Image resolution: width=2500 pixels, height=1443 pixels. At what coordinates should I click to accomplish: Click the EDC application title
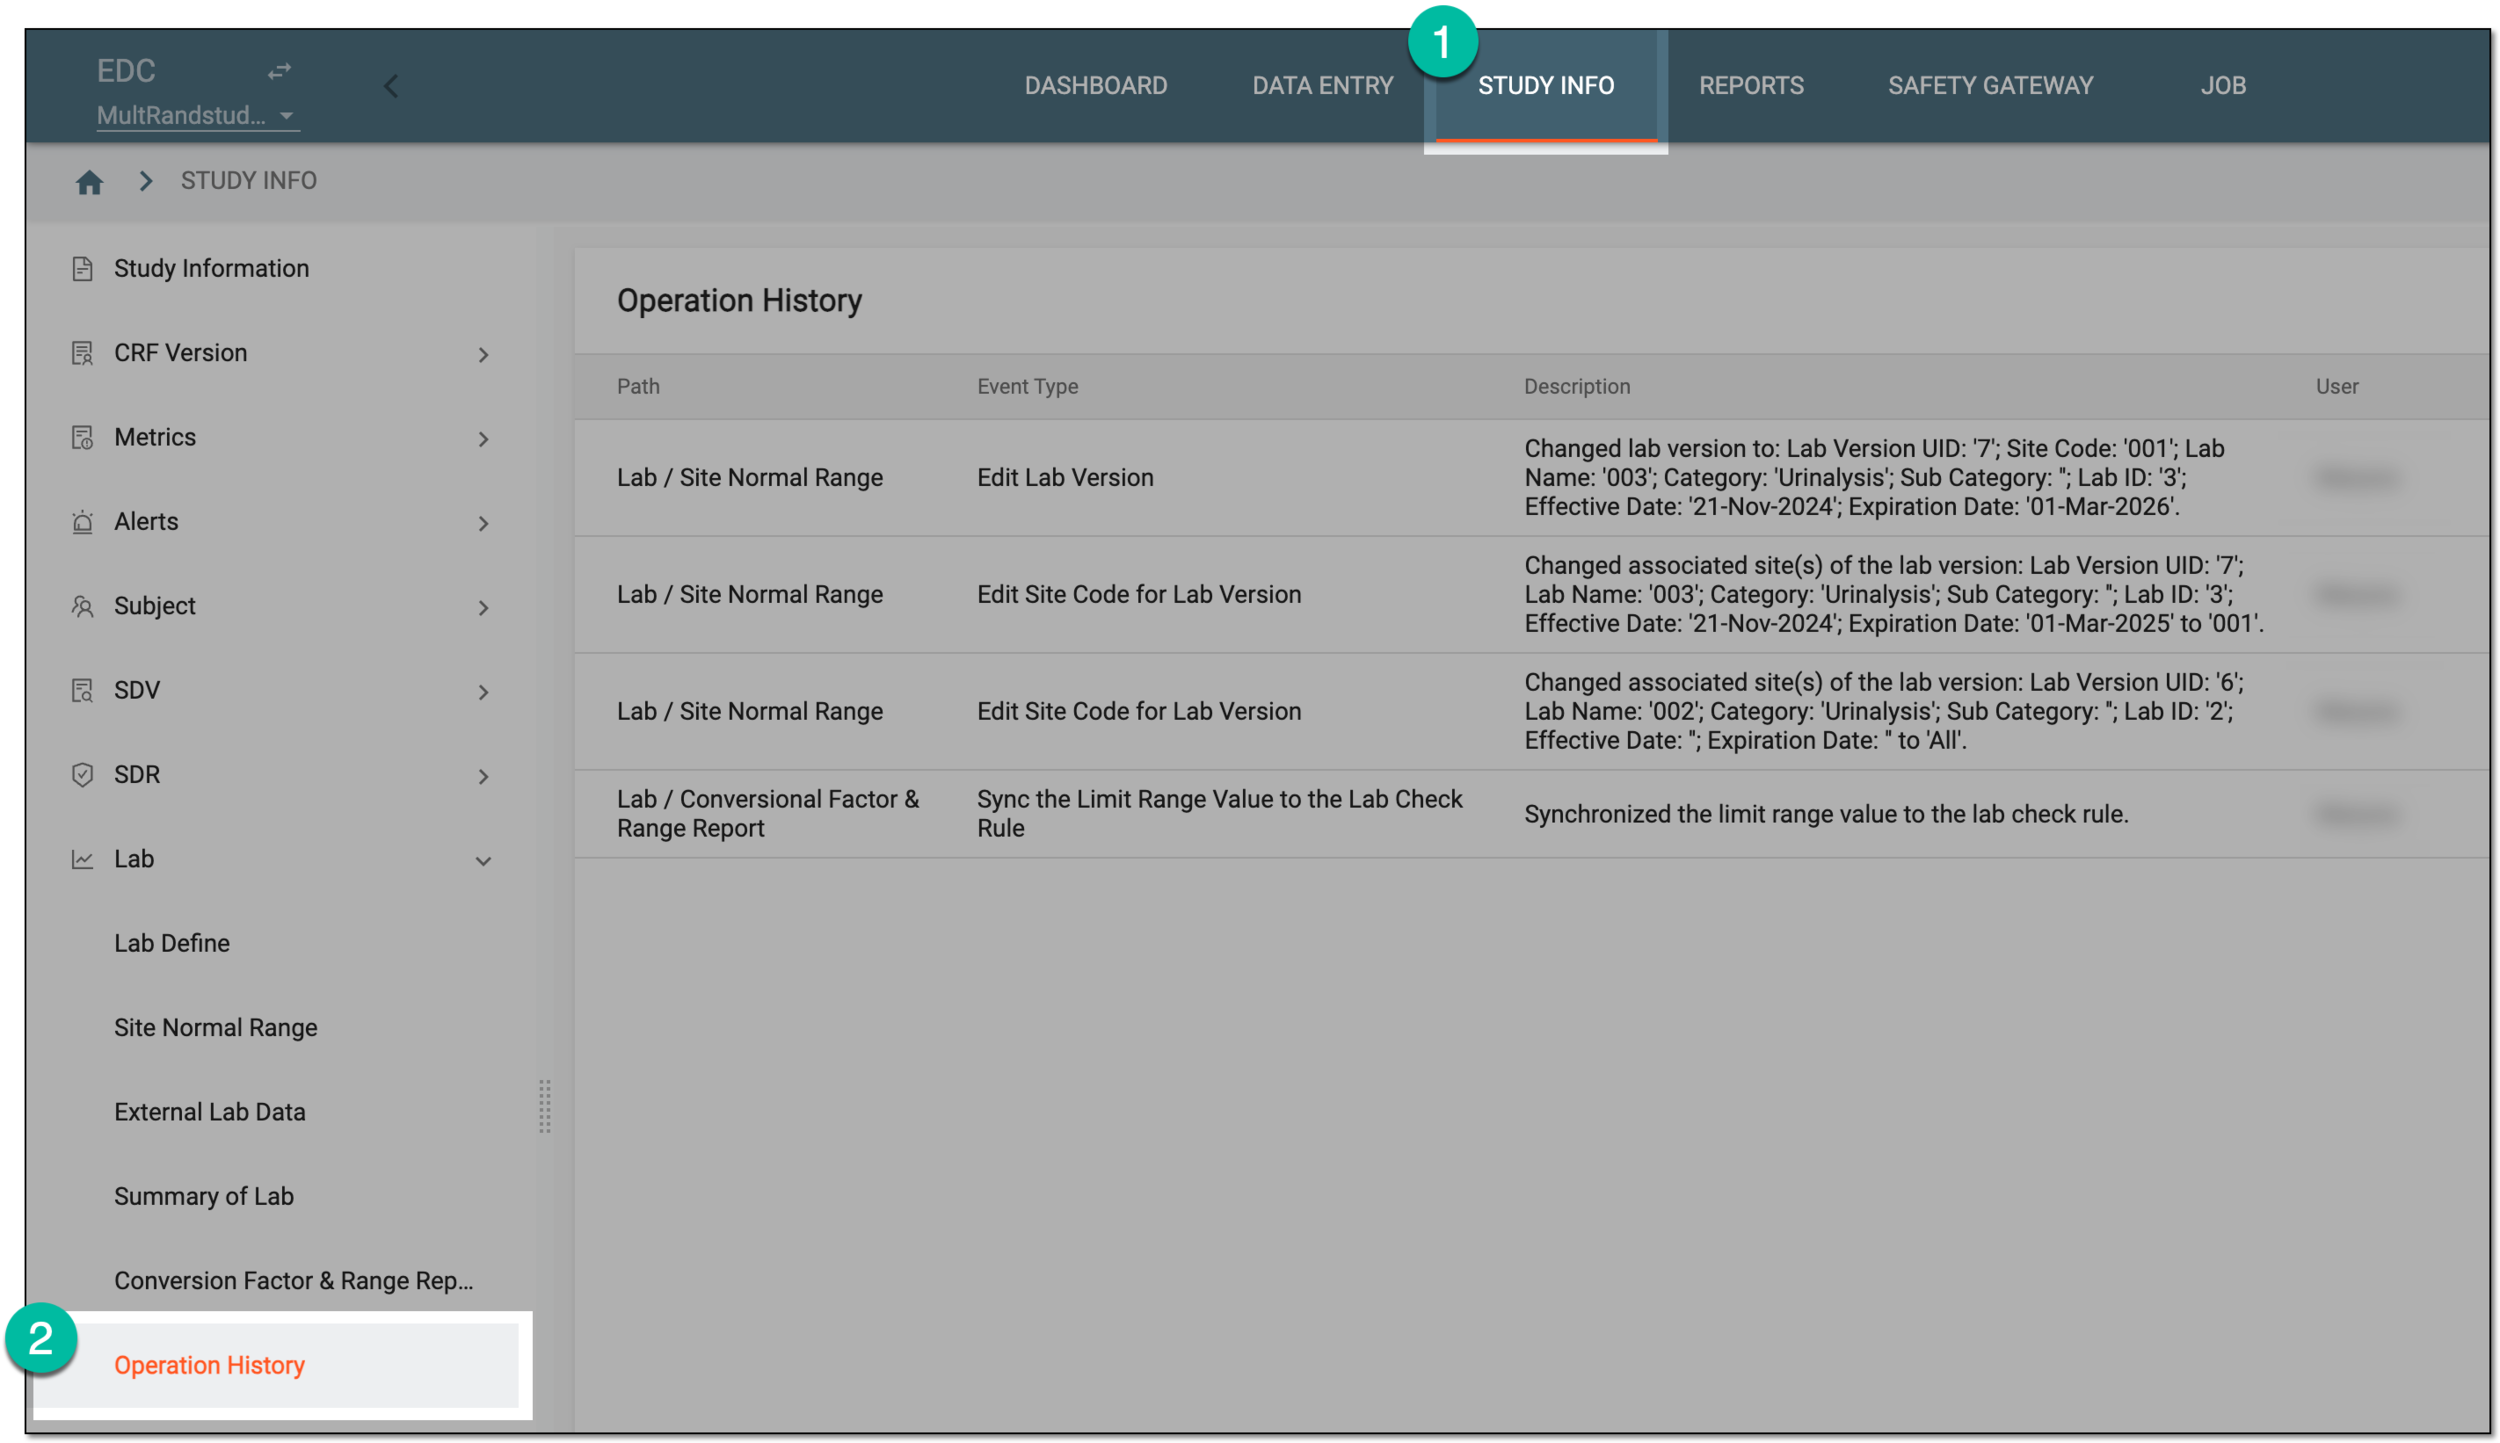[126, 71]
